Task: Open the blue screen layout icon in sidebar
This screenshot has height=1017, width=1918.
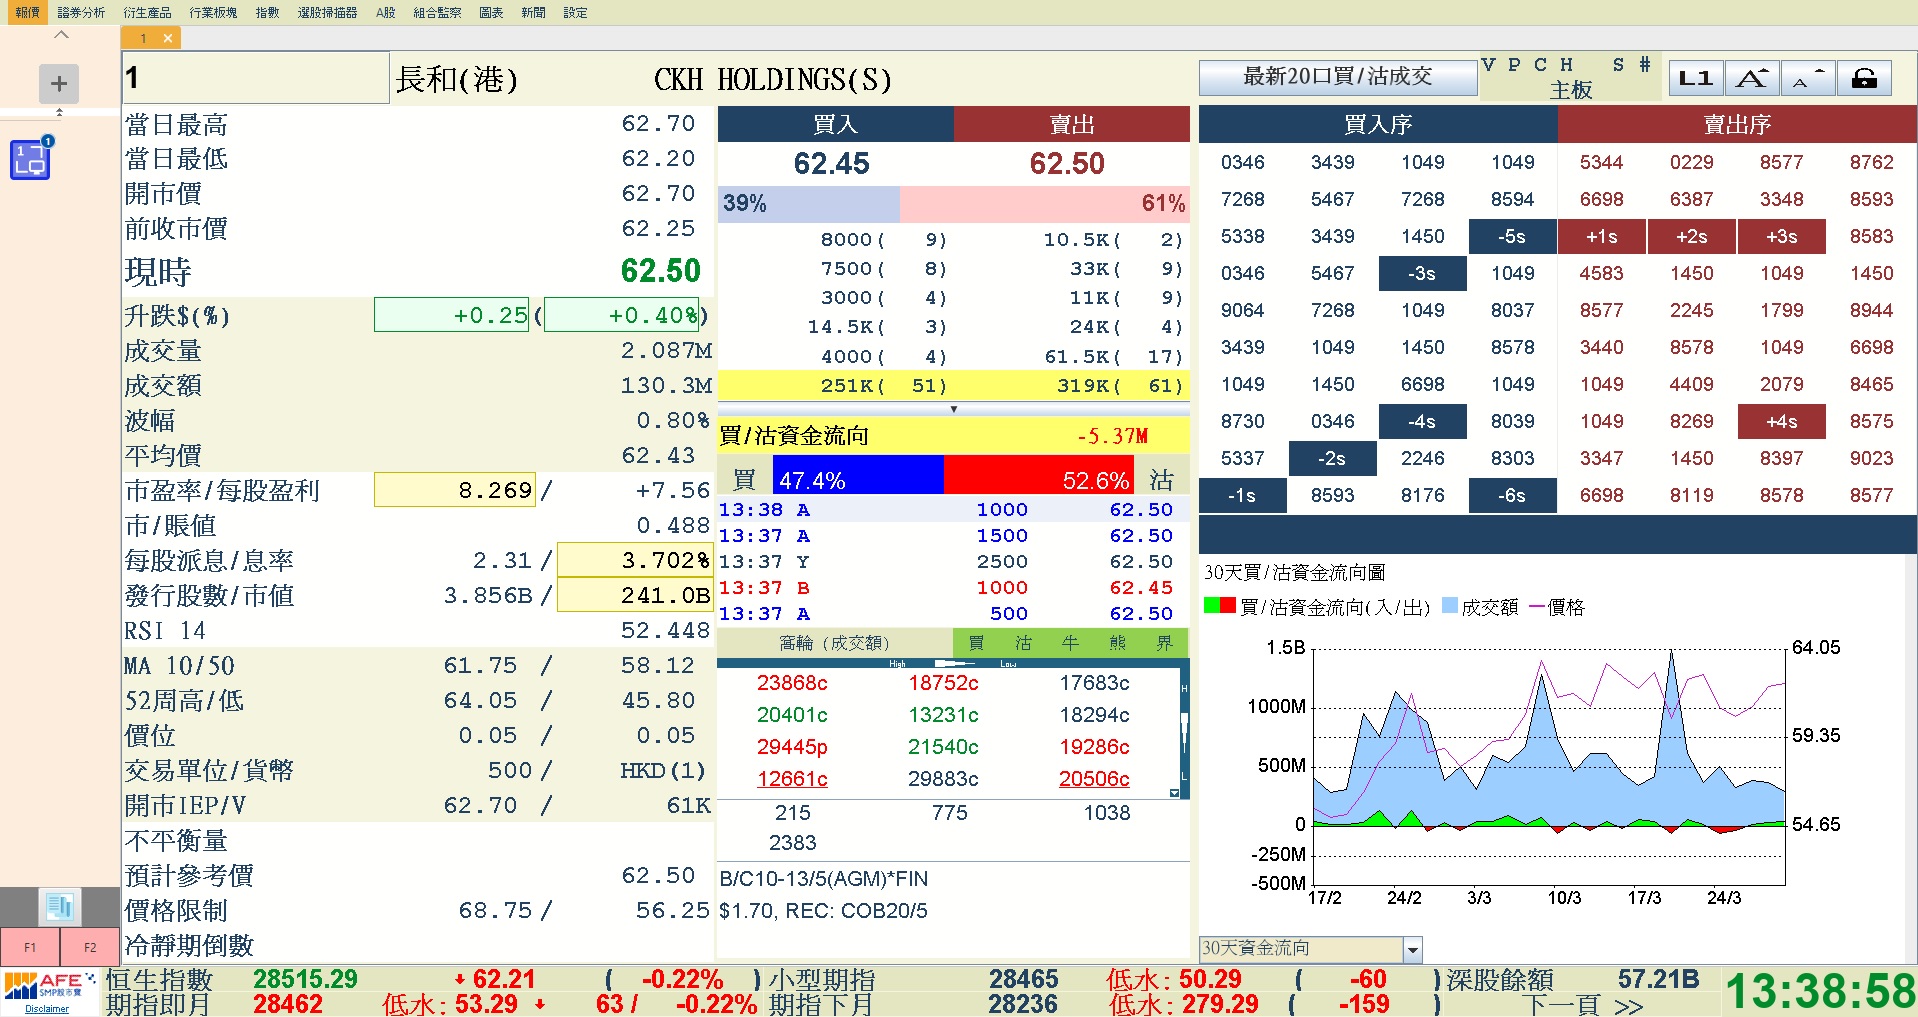Action: (31, 159)
